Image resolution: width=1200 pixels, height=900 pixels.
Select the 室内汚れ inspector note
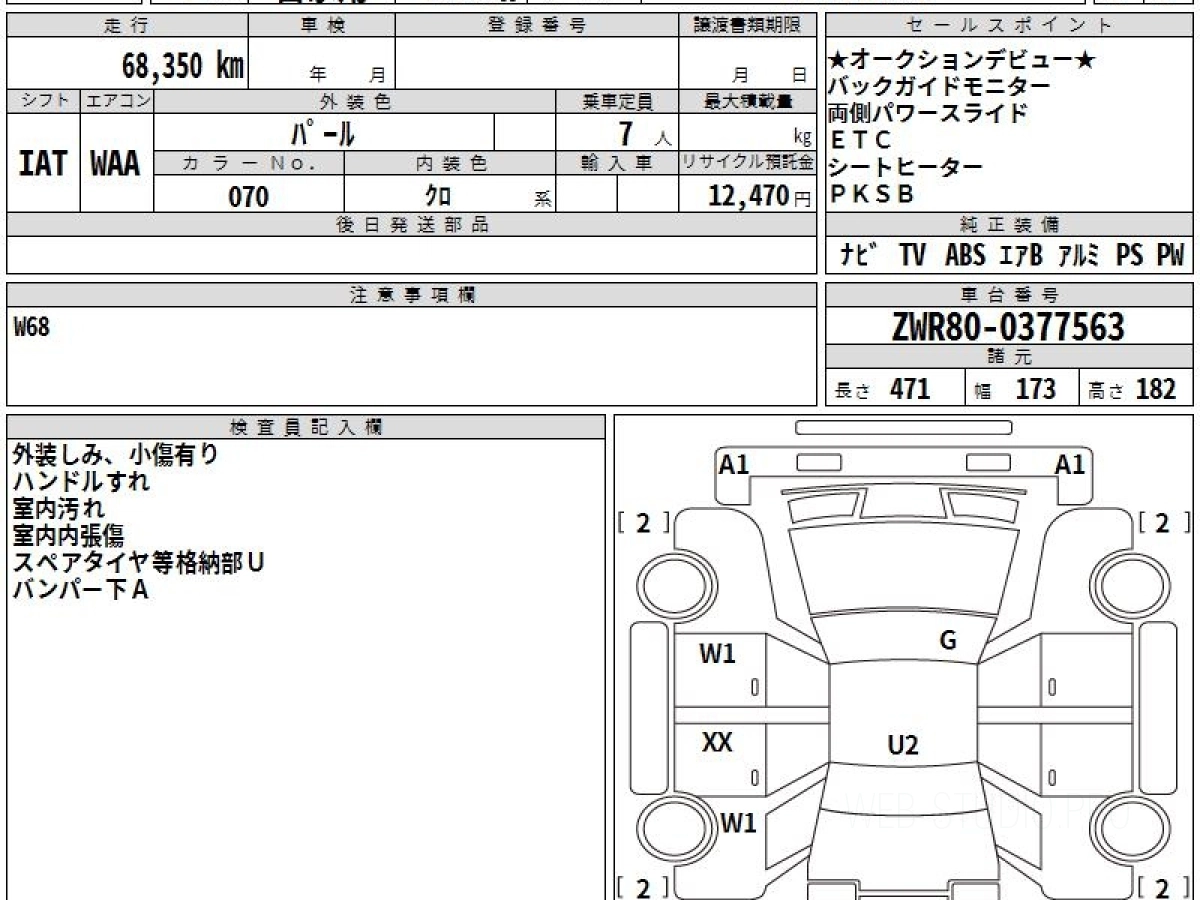[58, 508]
